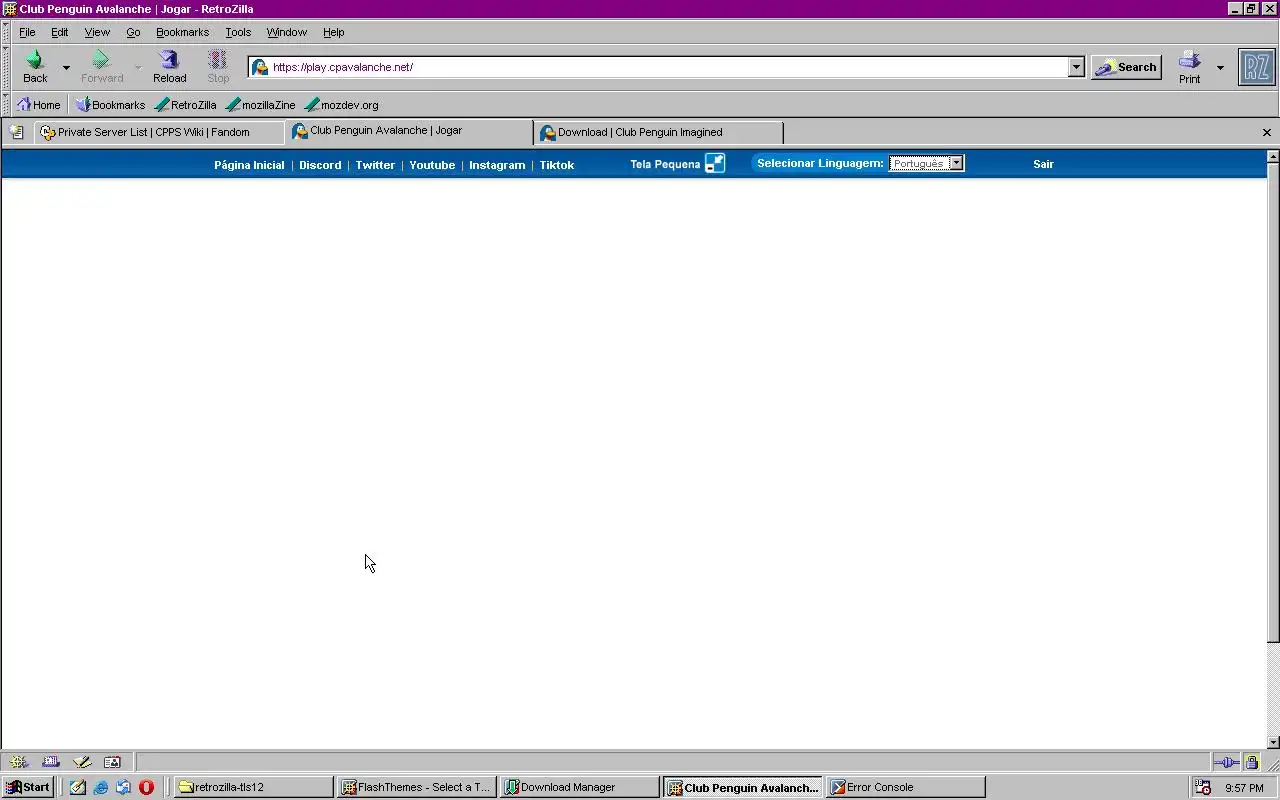The image size is (1280, 800).
Task: Open the Back history dropdown arrow
Action: point(66,68)
